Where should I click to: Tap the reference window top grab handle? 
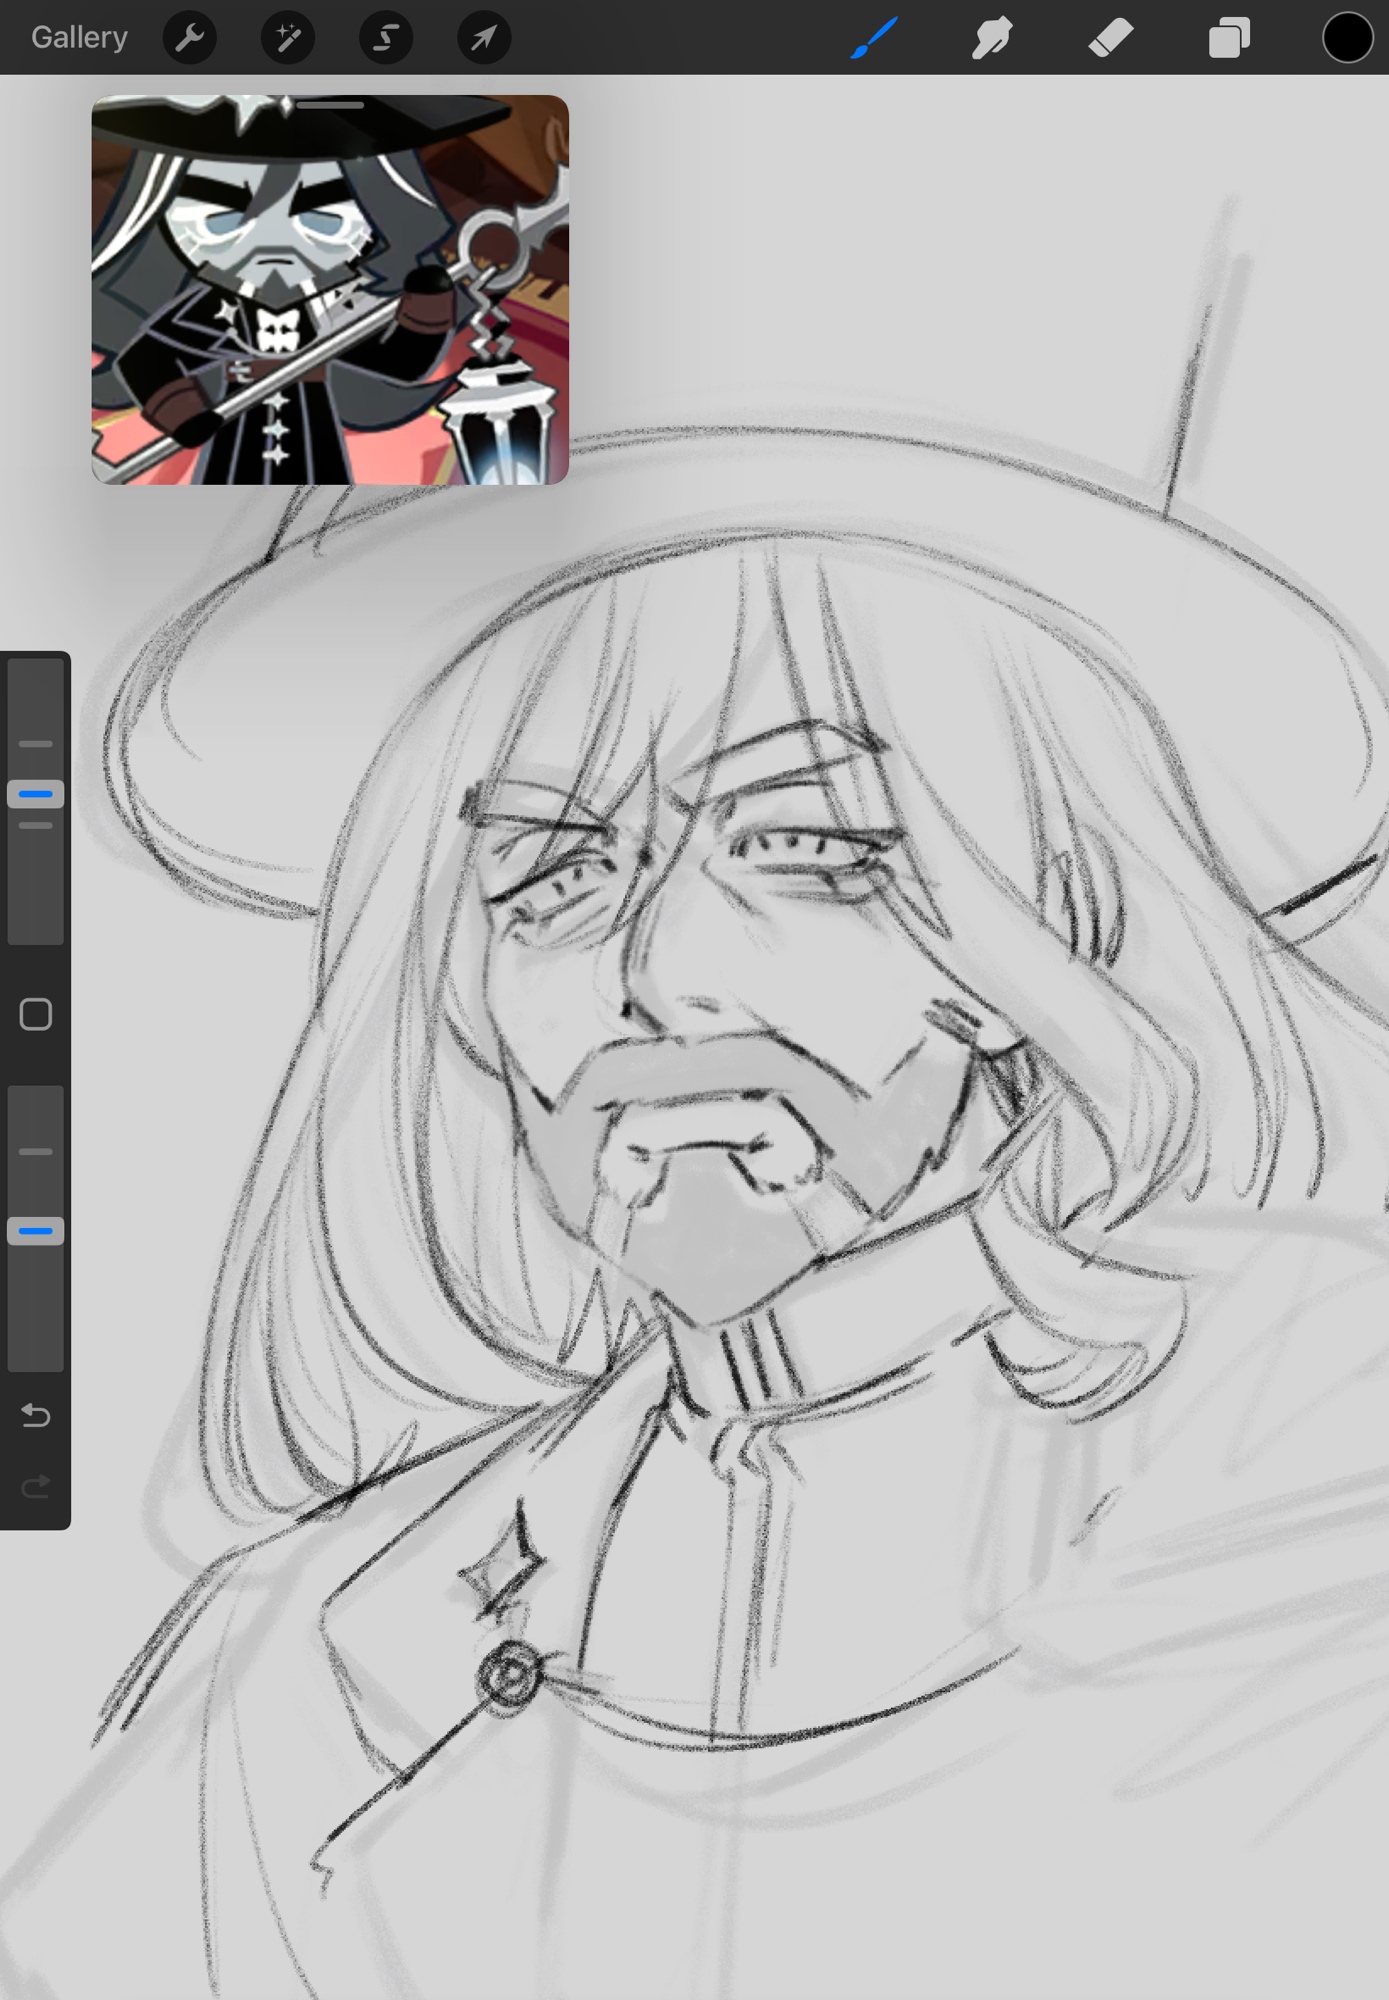tap(330, 104)
